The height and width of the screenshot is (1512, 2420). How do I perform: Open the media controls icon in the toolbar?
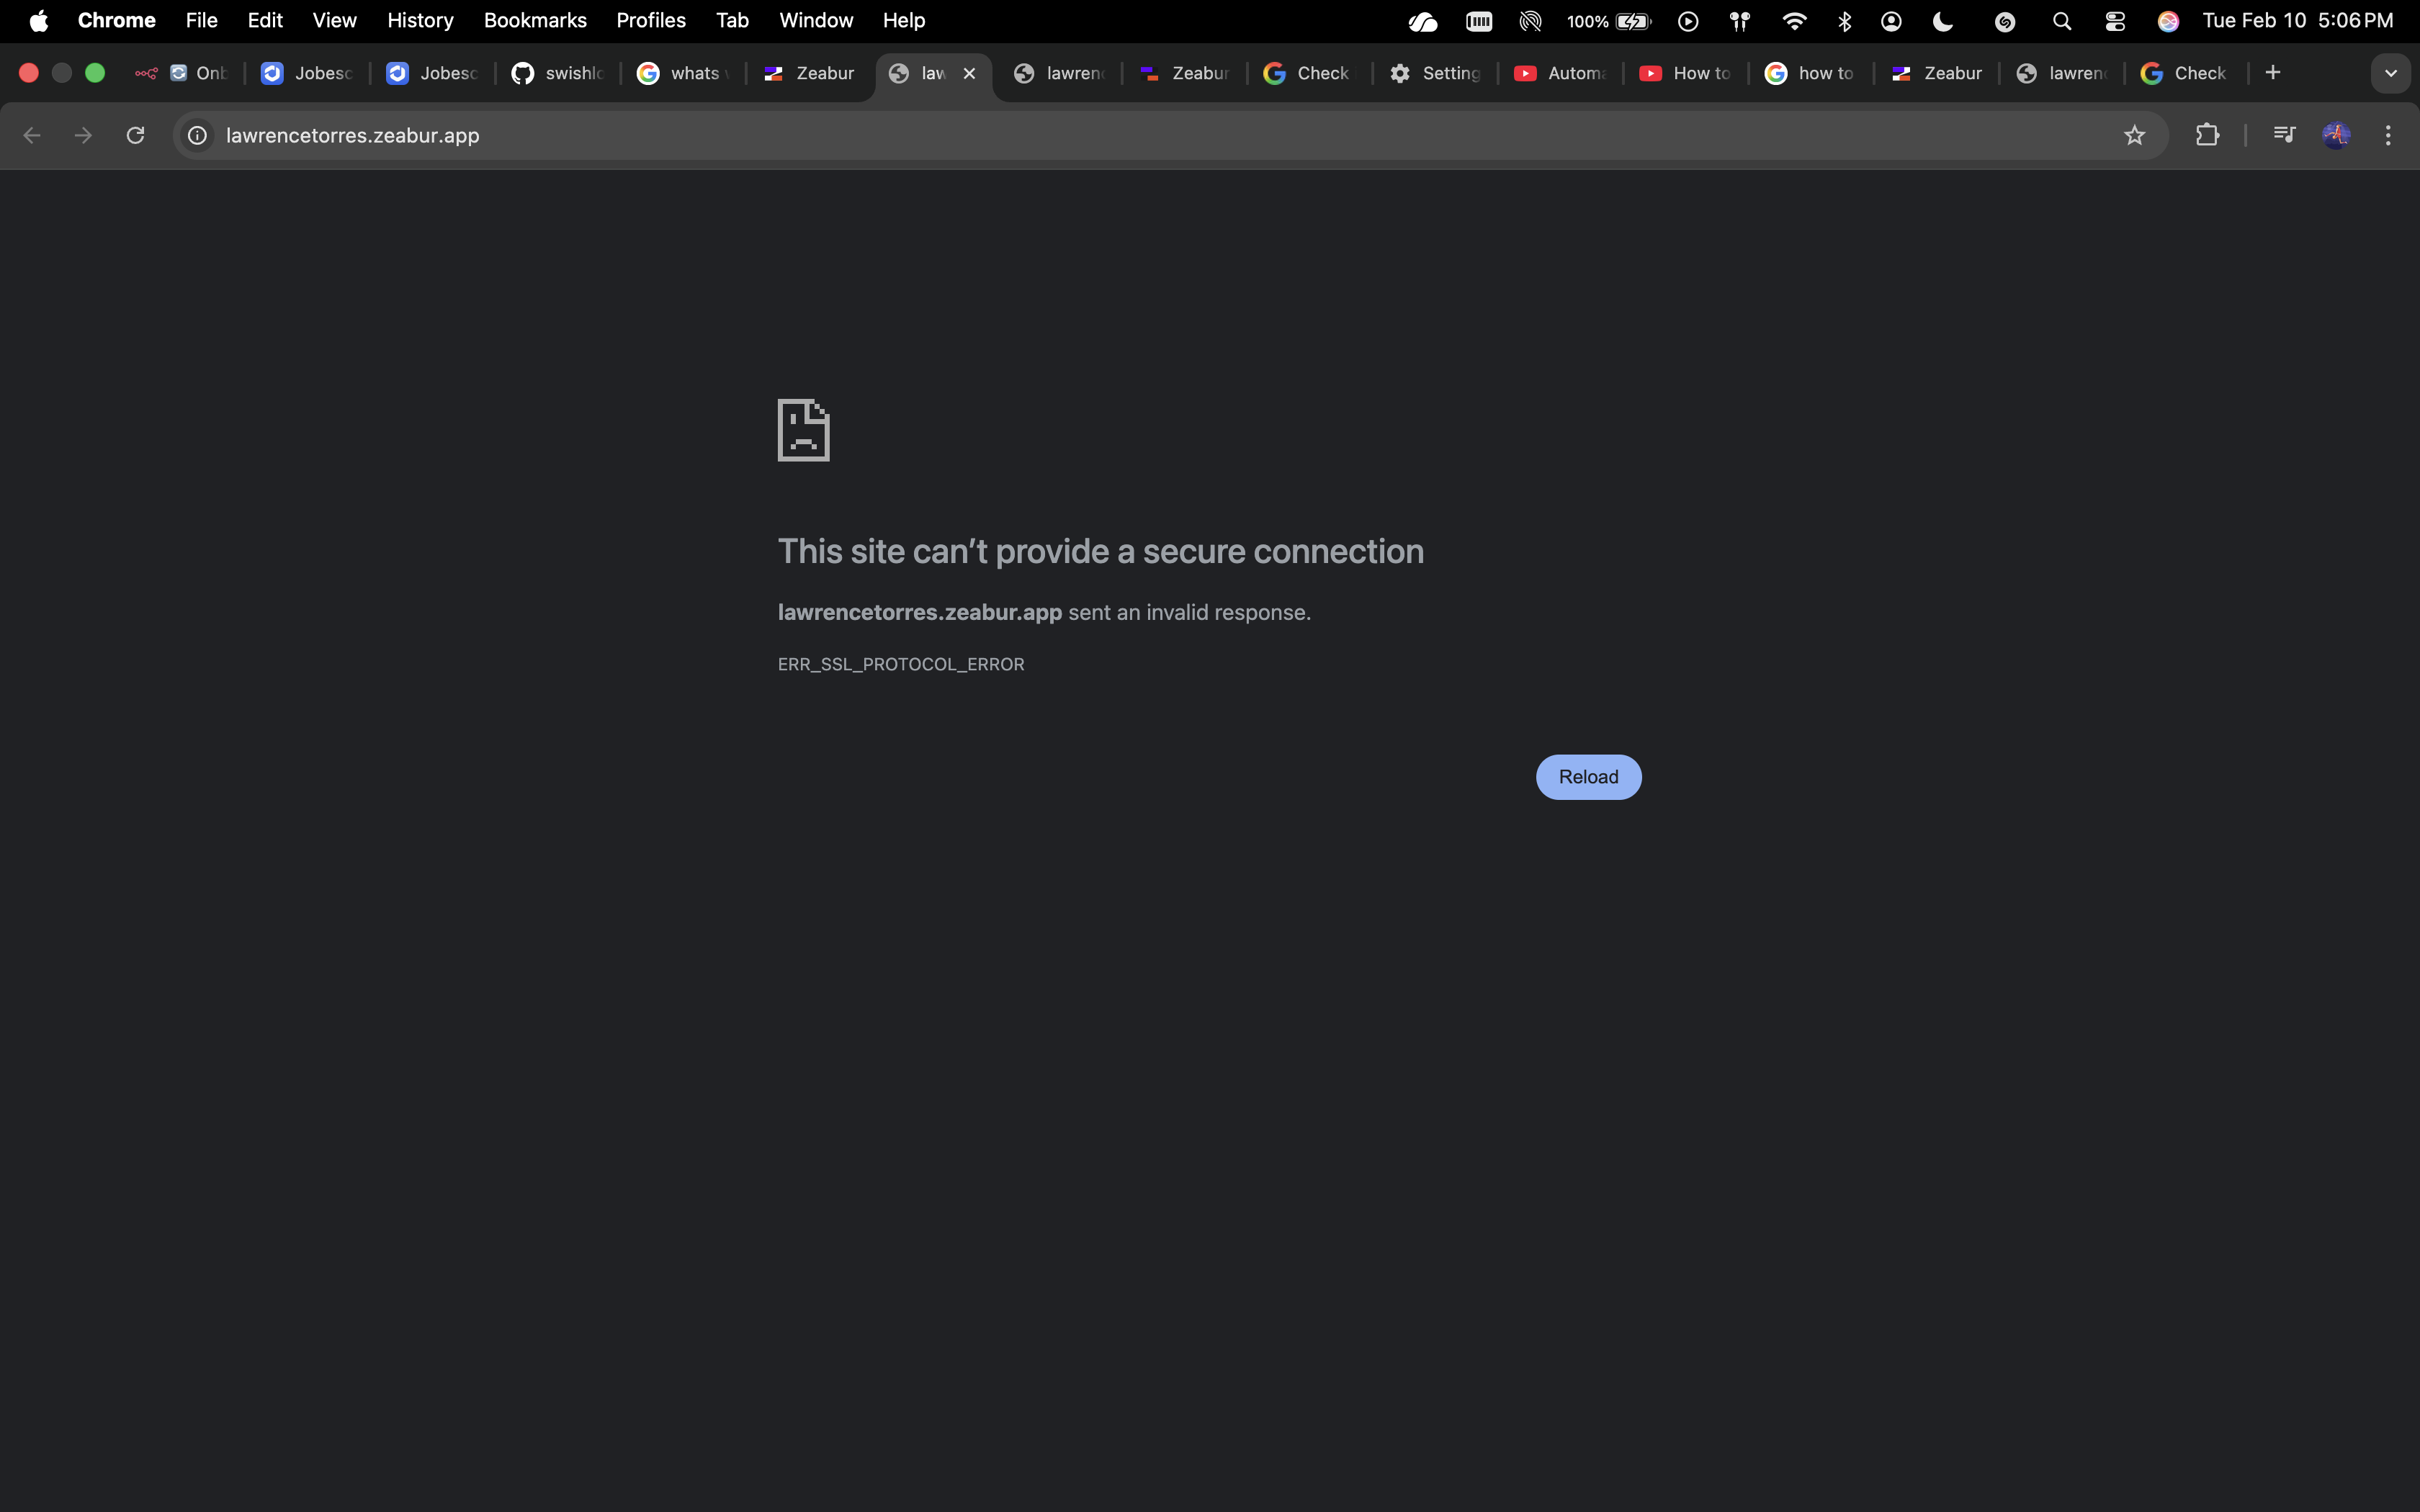[x=2285, y=135]
